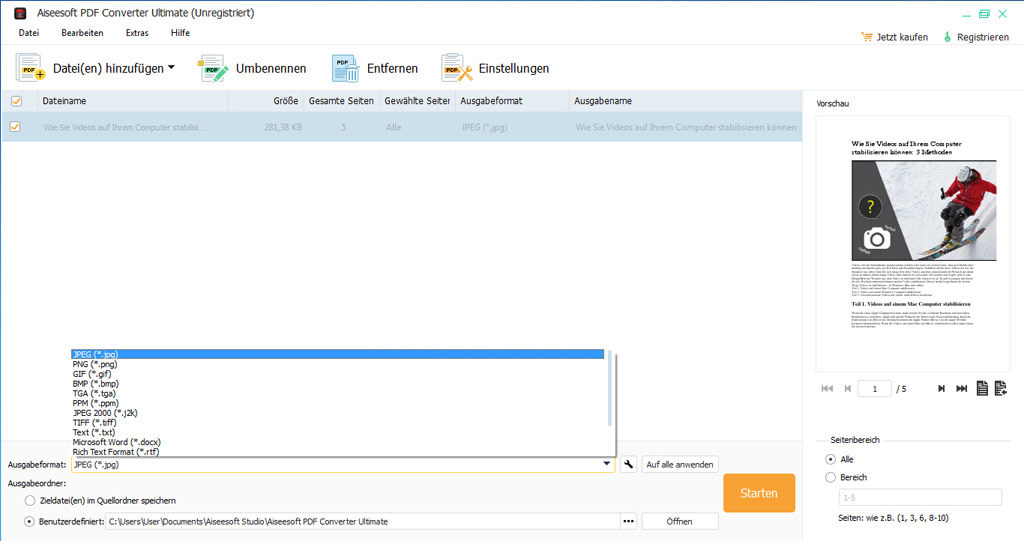Uncheck the Wie Sie Videos file row
Viewport: 1024px width, 541px height.
15,127
